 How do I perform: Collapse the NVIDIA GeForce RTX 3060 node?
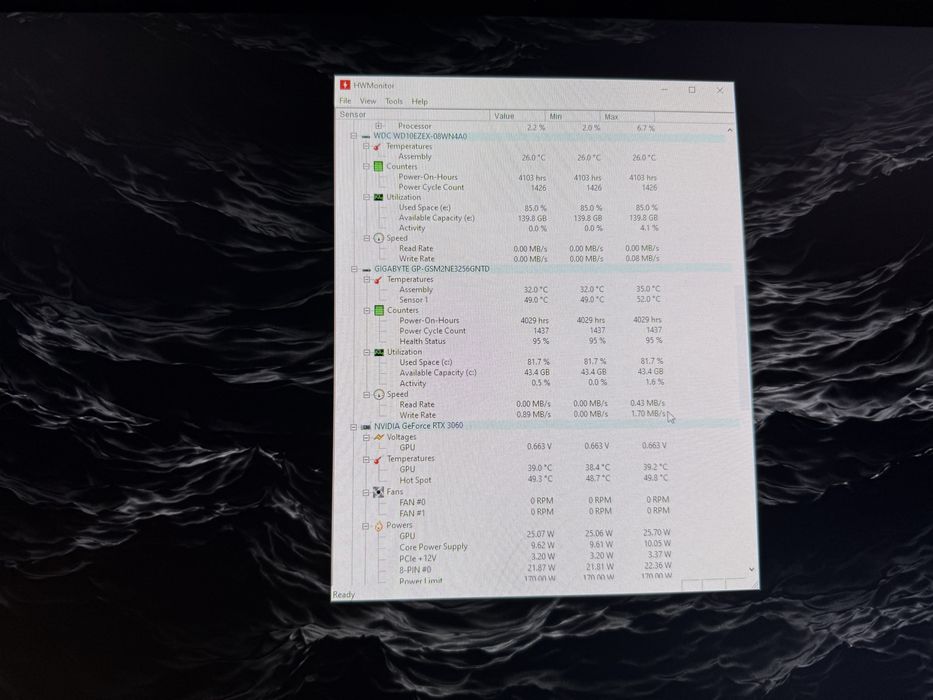click(353, 427)
